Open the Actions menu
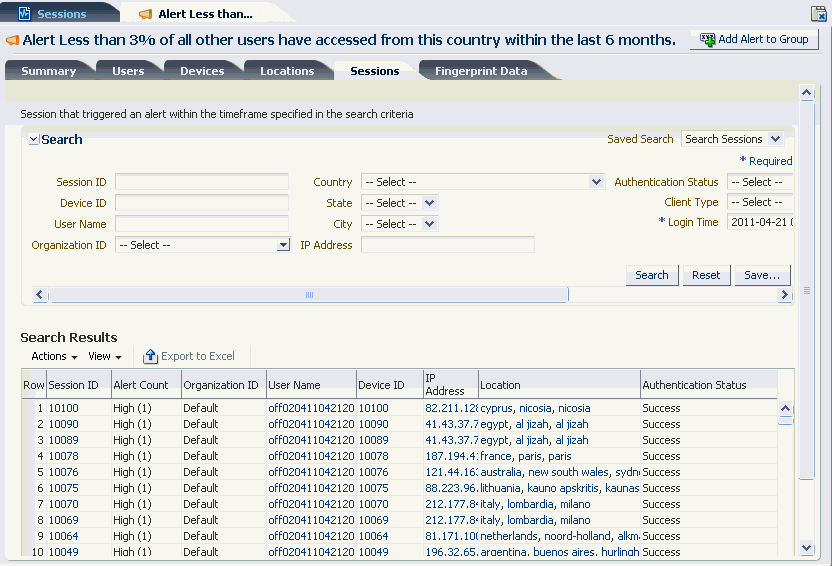 54,356
